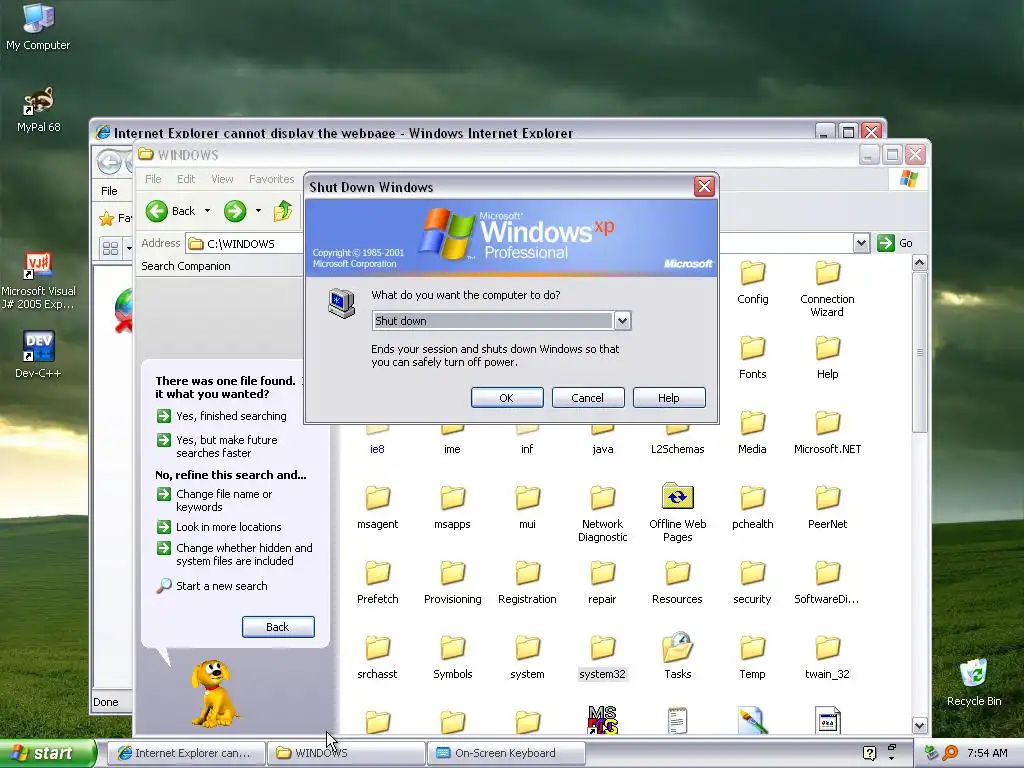This screenshot has height=768, width=1024.
Task: Click the Go button next to address bar
Action: pos(895,243)
